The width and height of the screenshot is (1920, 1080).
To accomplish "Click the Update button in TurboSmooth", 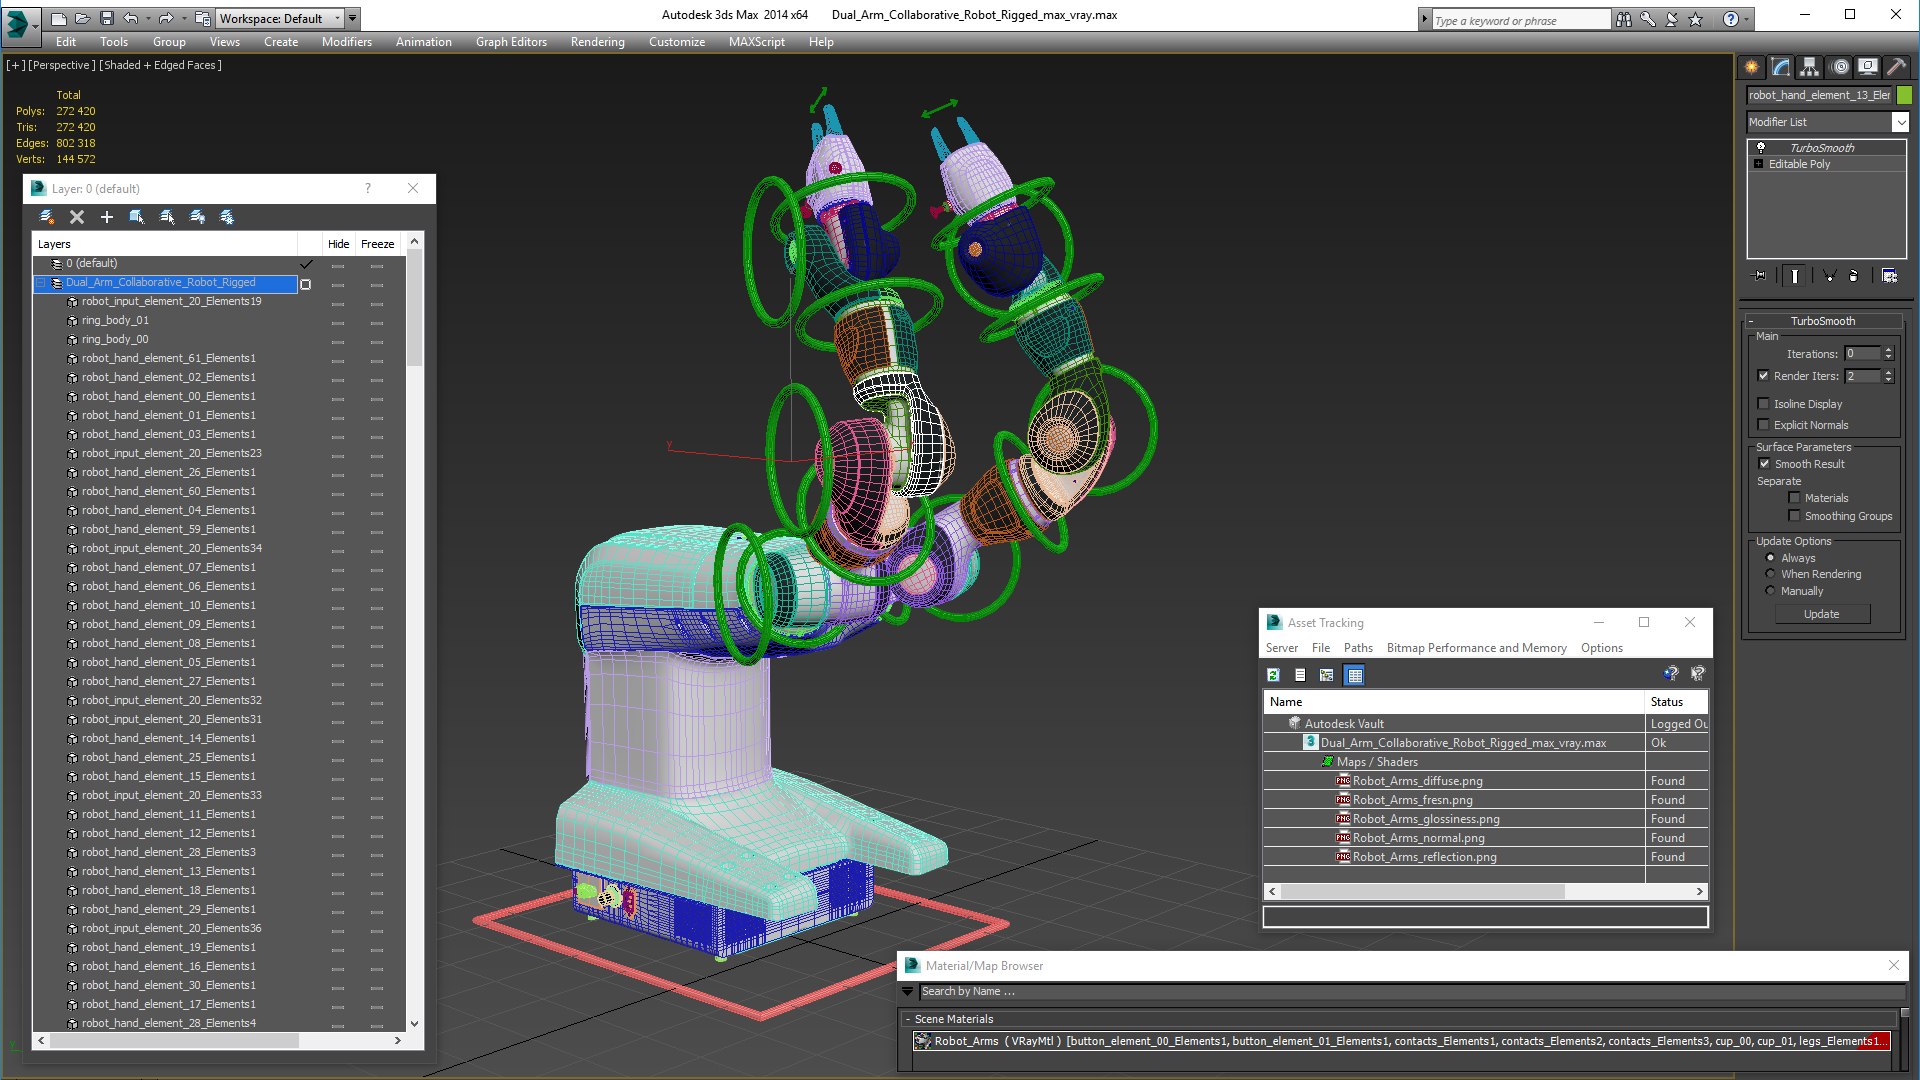I will (1821, 614).
